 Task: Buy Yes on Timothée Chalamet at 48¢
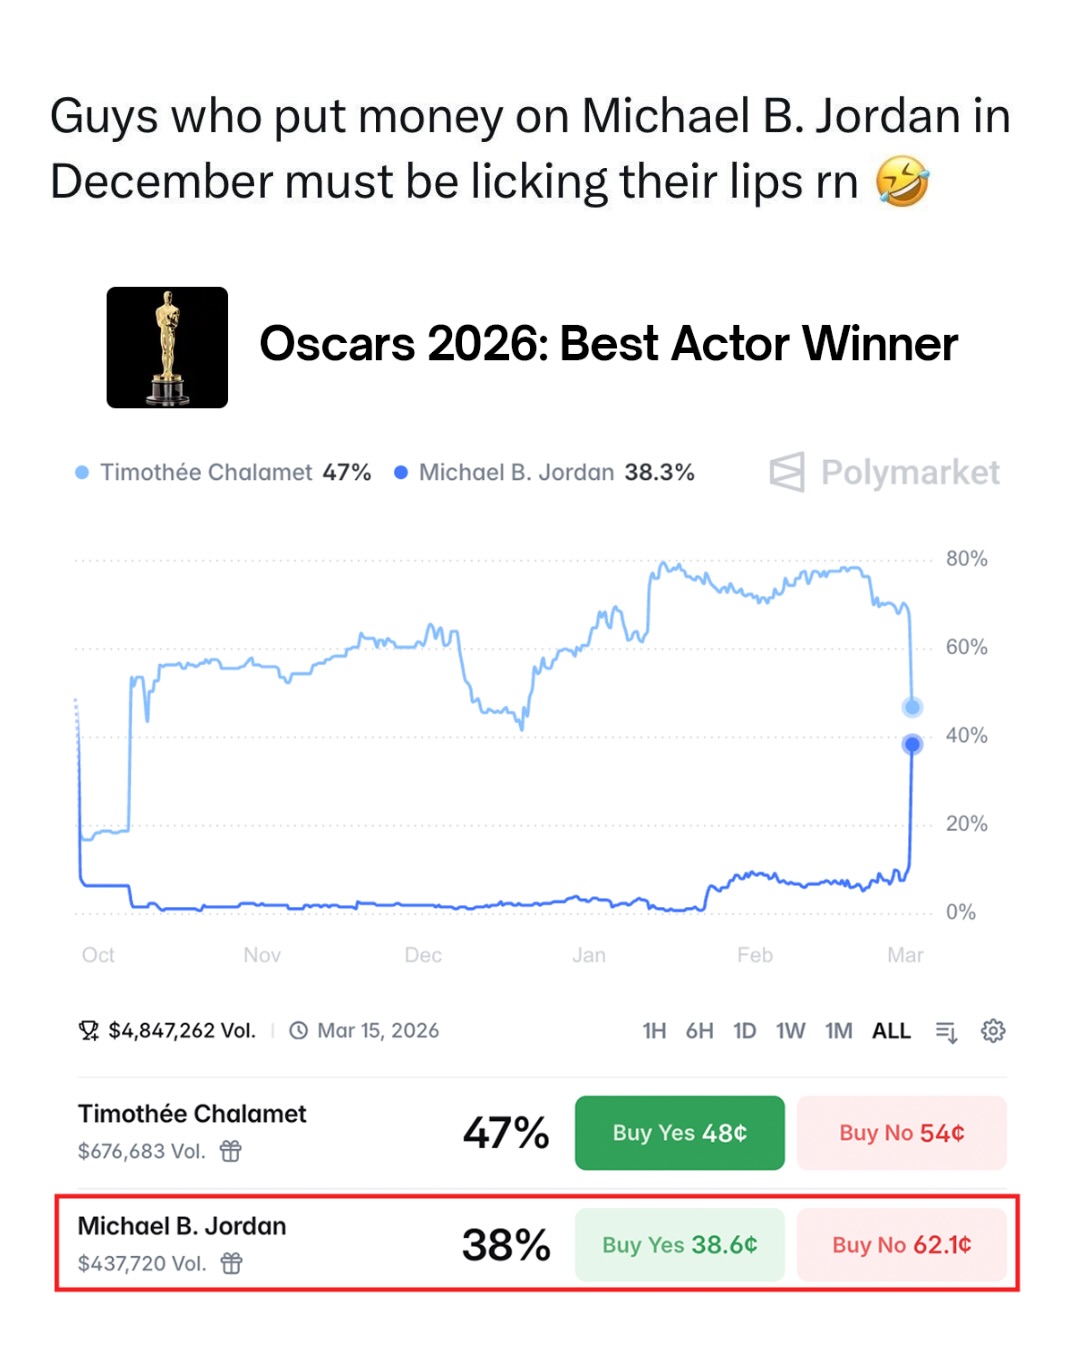pos(679,1133)
